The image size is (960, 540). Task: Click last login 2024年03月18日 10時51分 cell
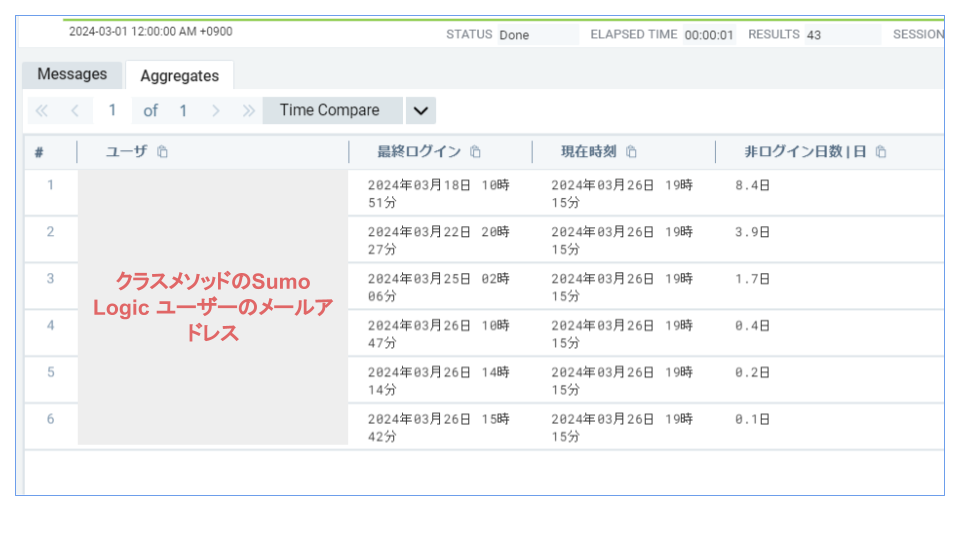point(438,193)
